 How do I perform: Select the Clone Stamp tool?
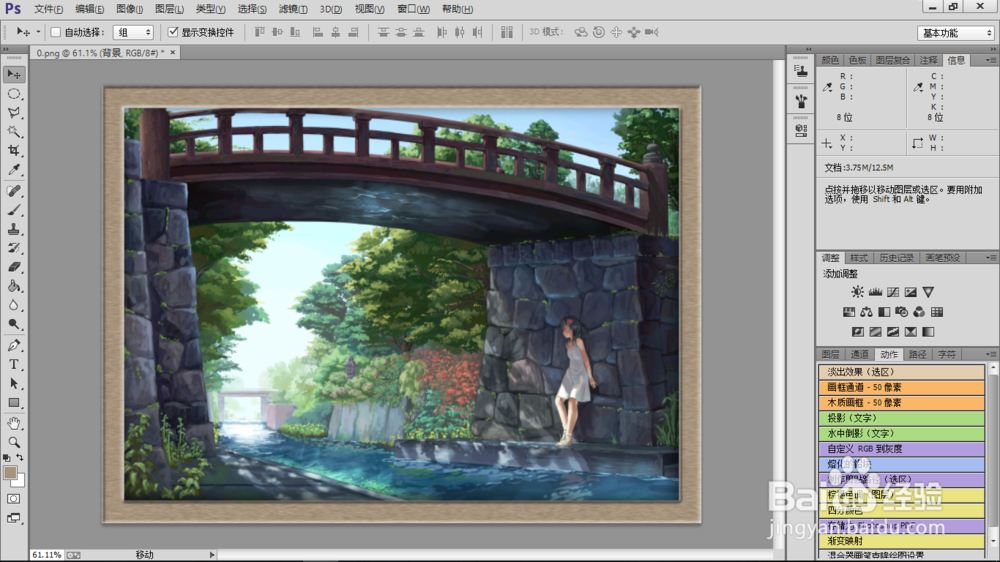point(13,229)
